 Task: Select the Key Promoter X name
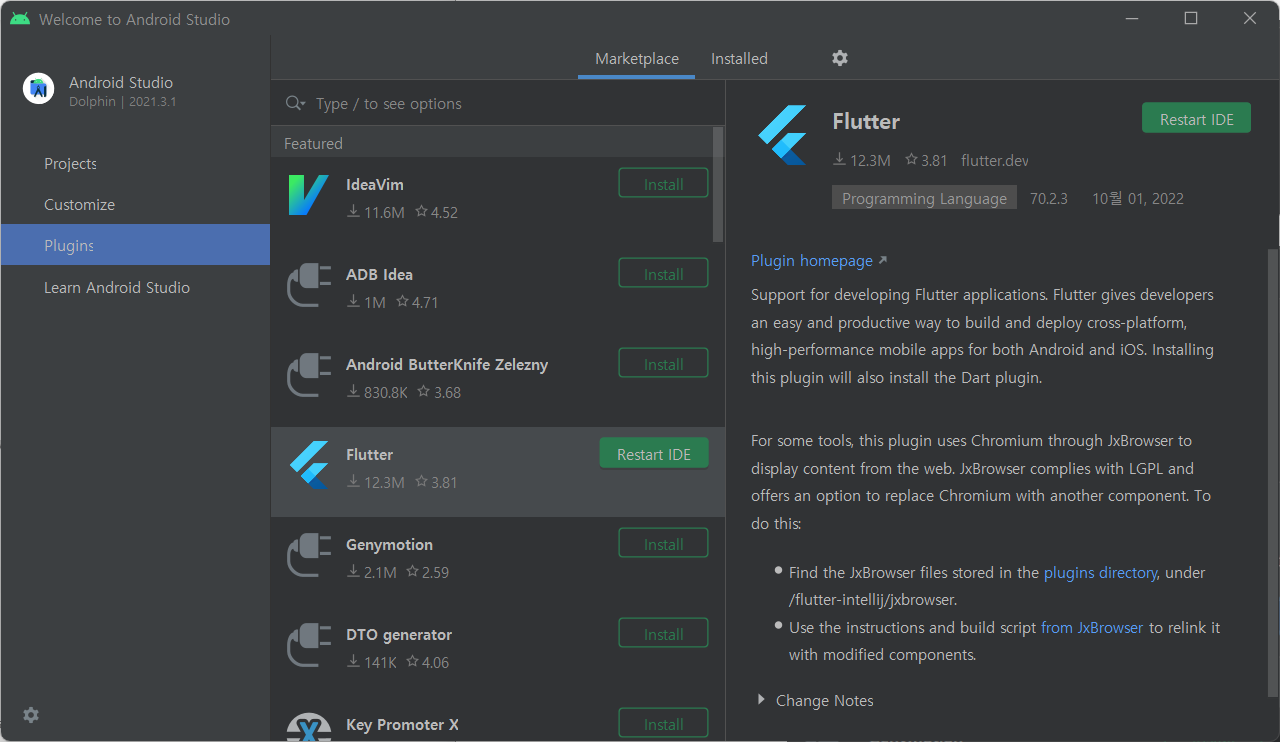click(402, 725)
